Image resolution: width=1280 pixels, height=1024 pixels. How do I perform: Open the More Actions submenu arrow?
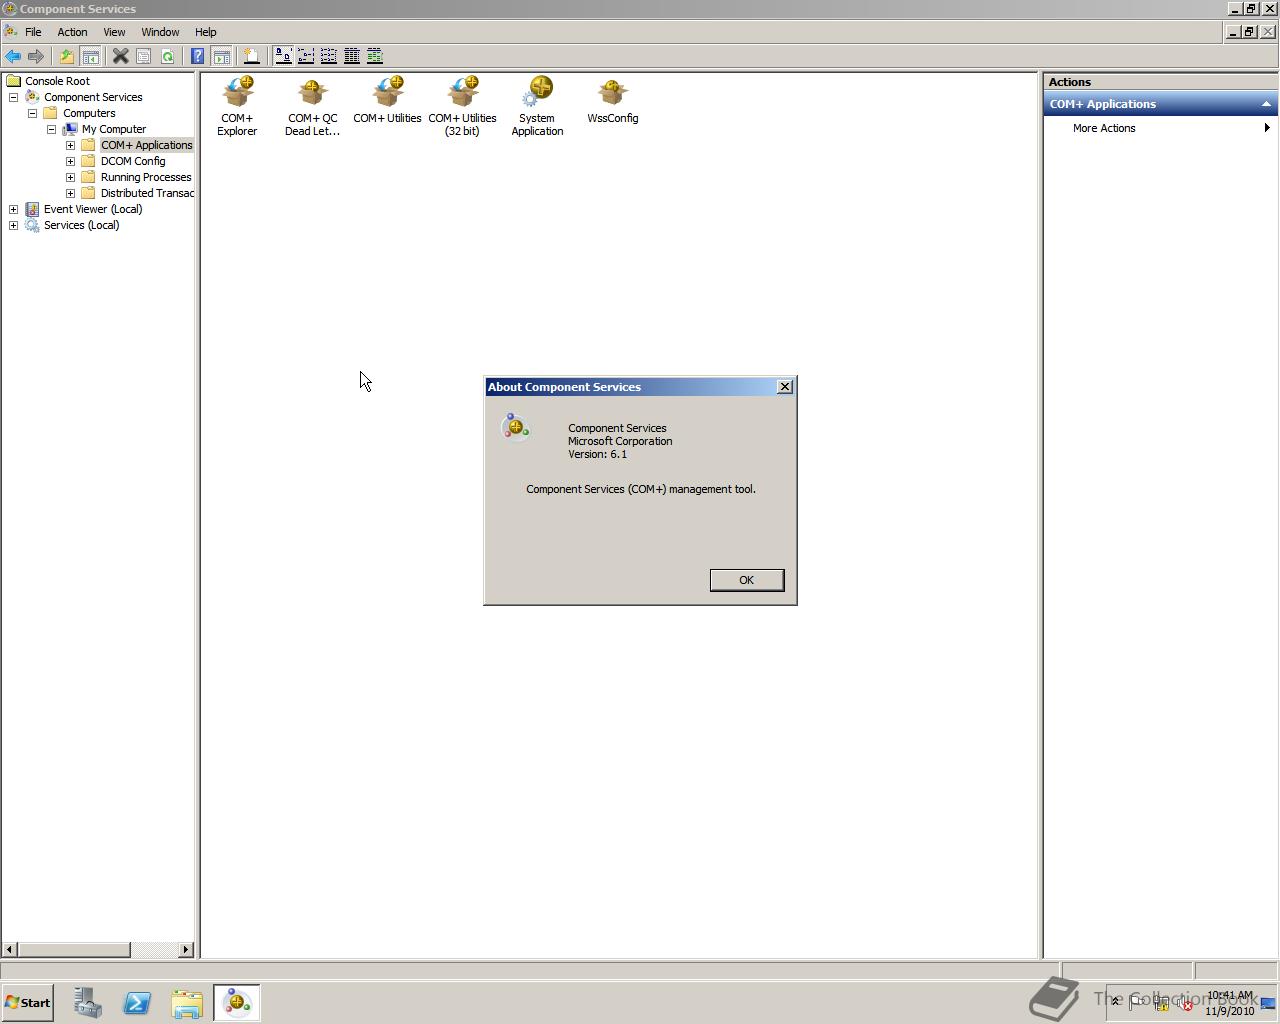tap(1267, 128)
